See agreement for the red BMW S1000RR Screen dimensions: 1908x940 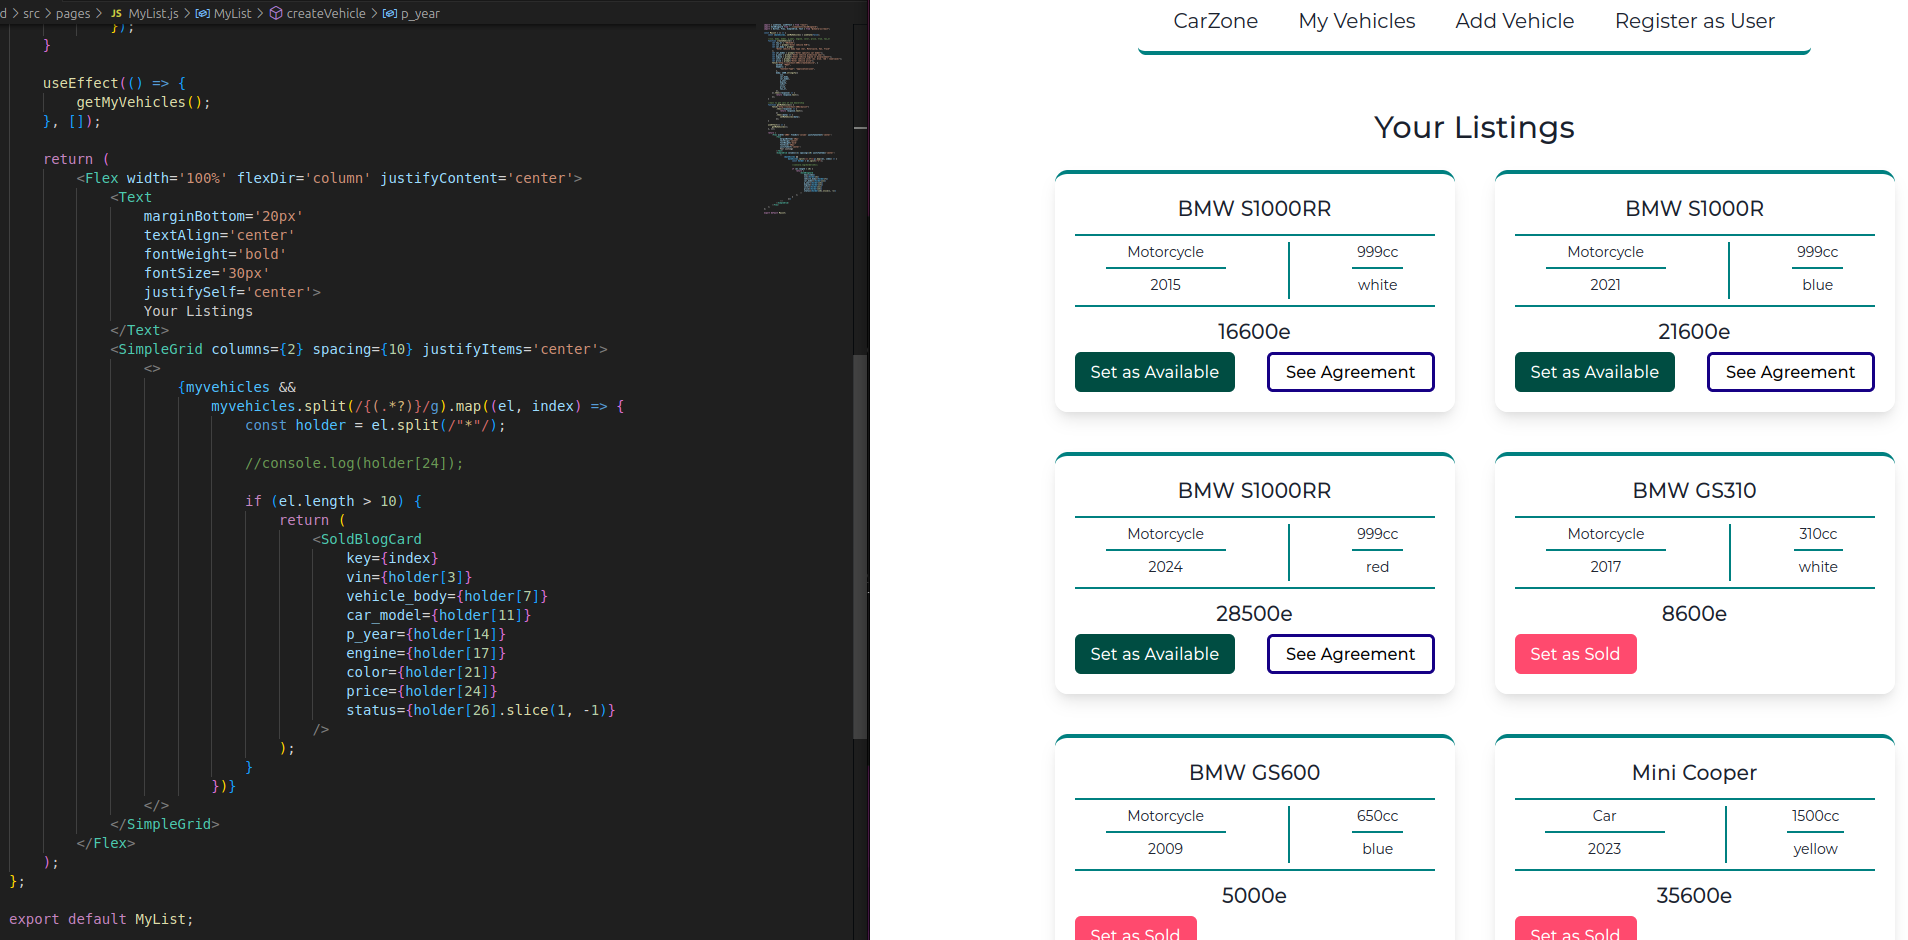1350,654
